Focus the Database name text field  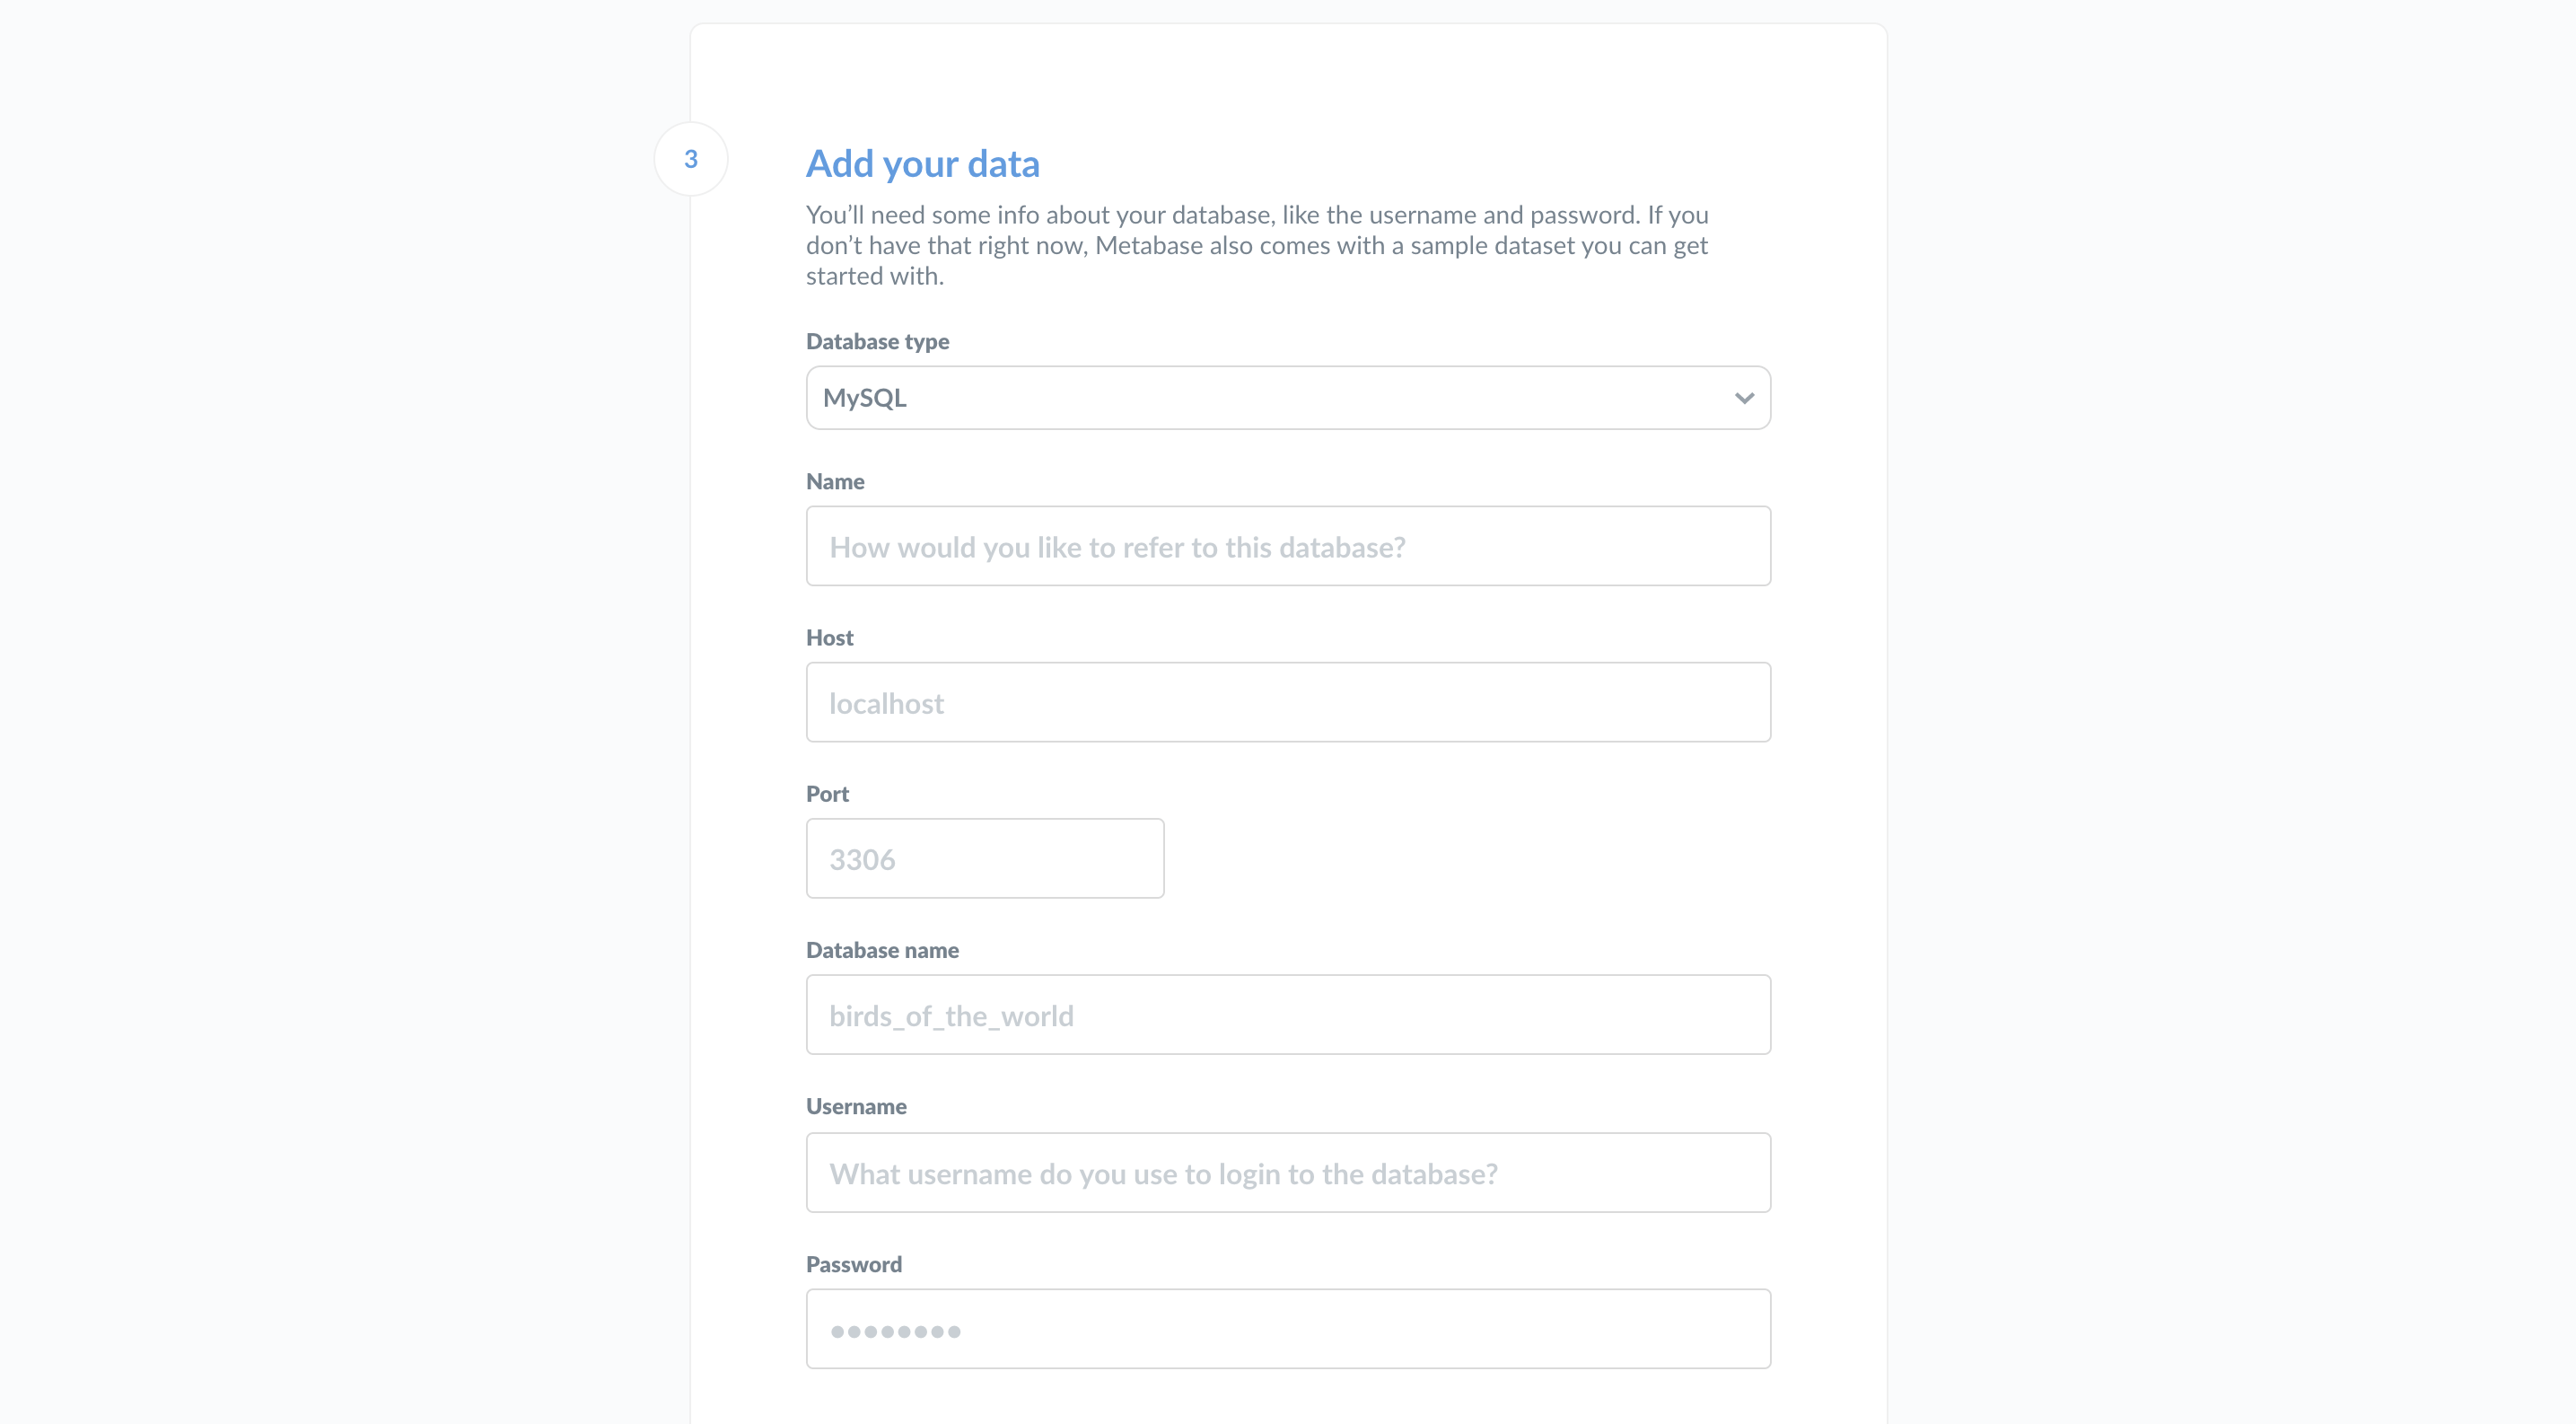[x=1288, y=1014]
